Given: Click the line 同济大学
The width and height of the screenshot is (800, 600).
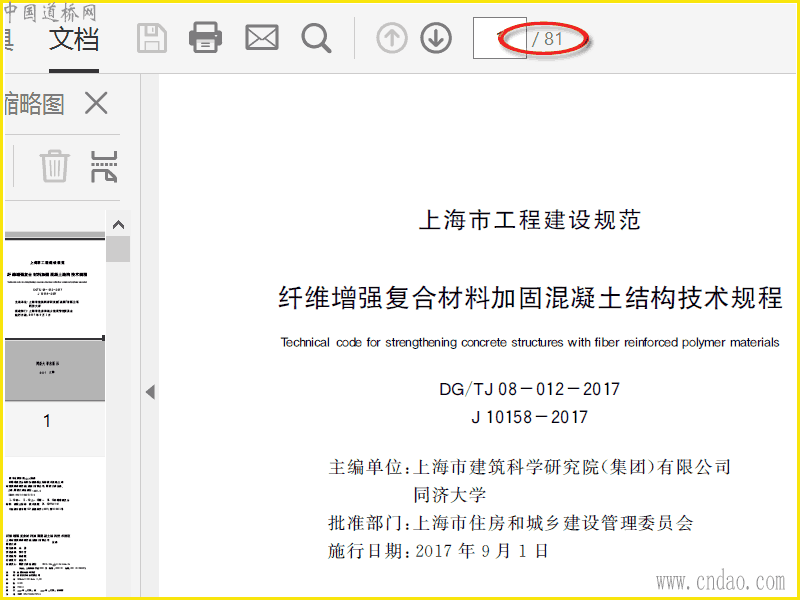Looking at the screenshot, I should [449, 495].
